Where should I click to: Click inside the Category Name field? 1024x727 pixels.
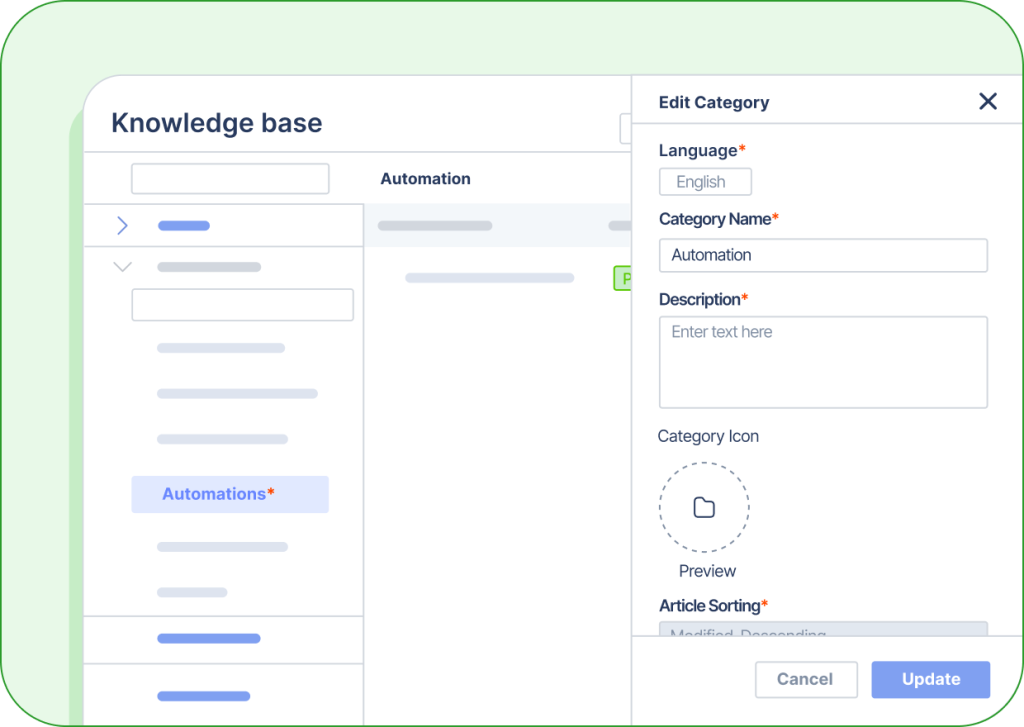(x=823, y=255)
